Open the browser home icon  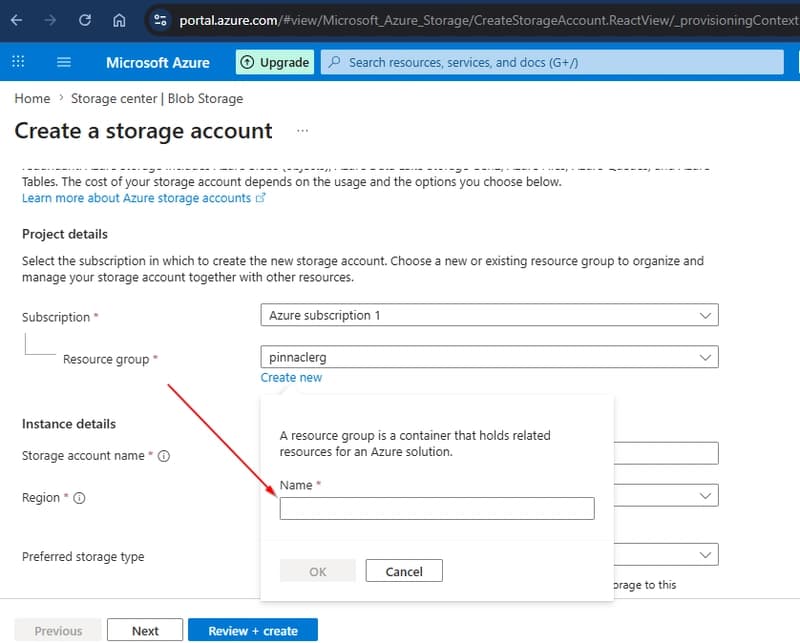(x=119, y=20)
